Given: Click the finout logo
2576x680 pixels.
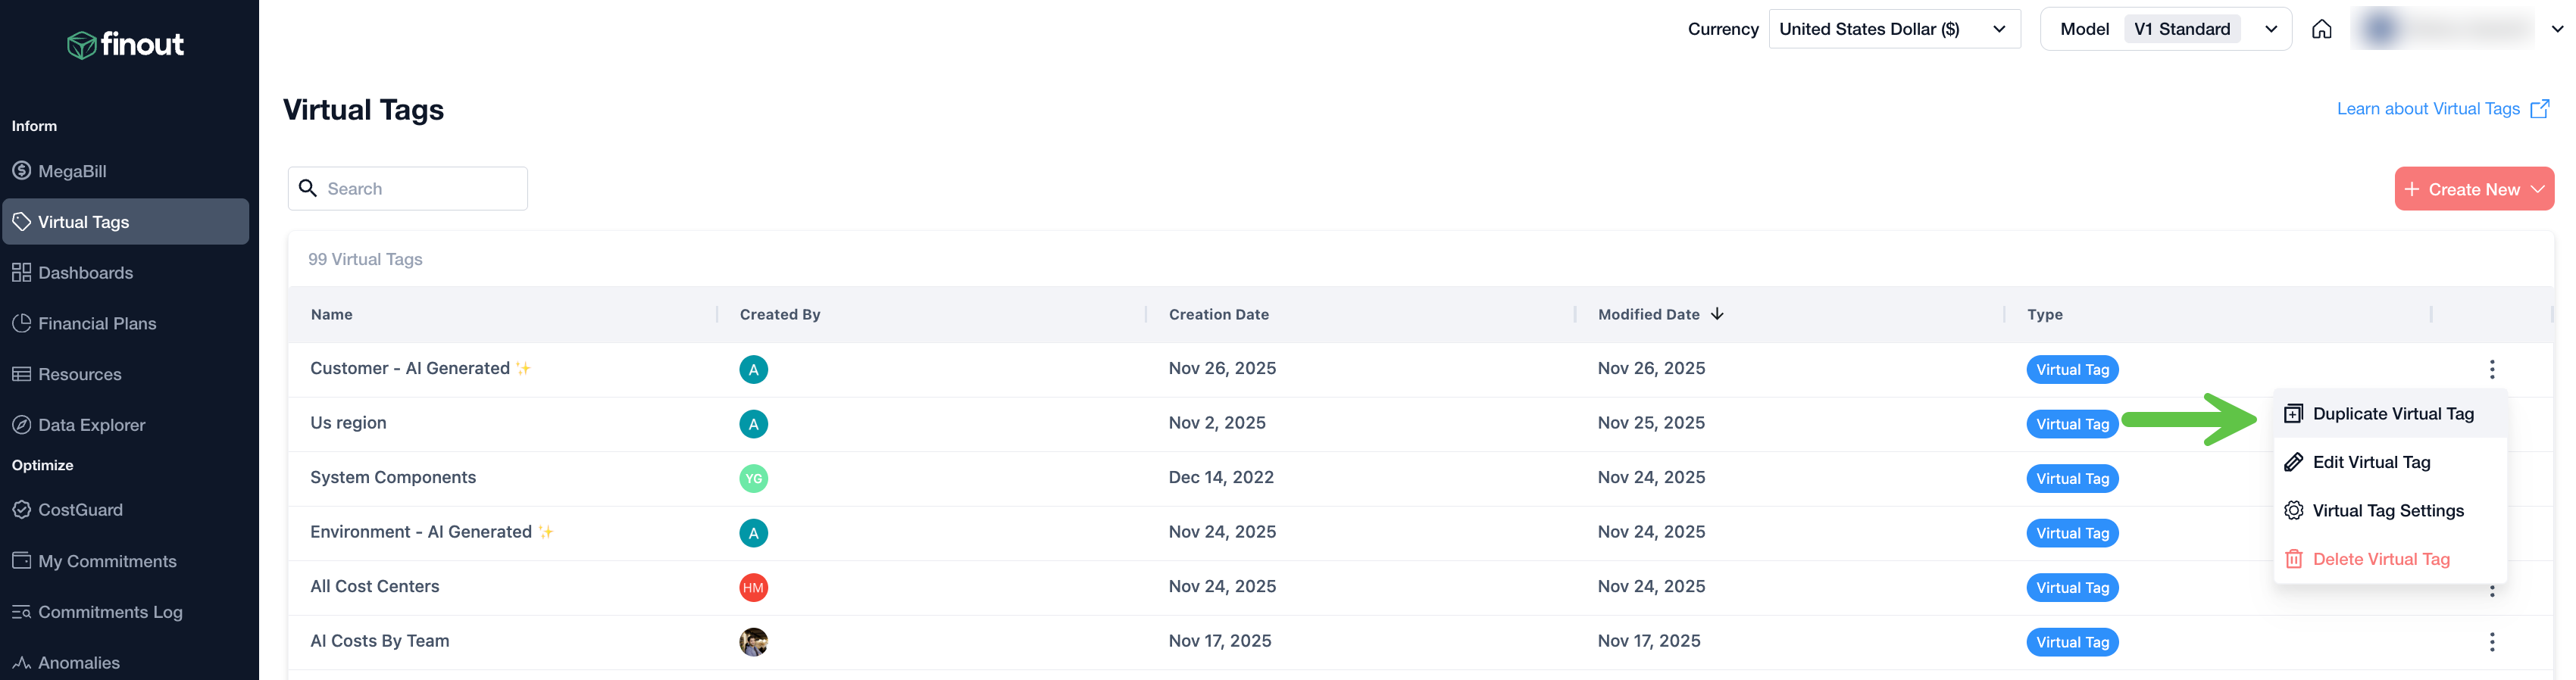Looking at the screenshot, I should click(126, 44).
